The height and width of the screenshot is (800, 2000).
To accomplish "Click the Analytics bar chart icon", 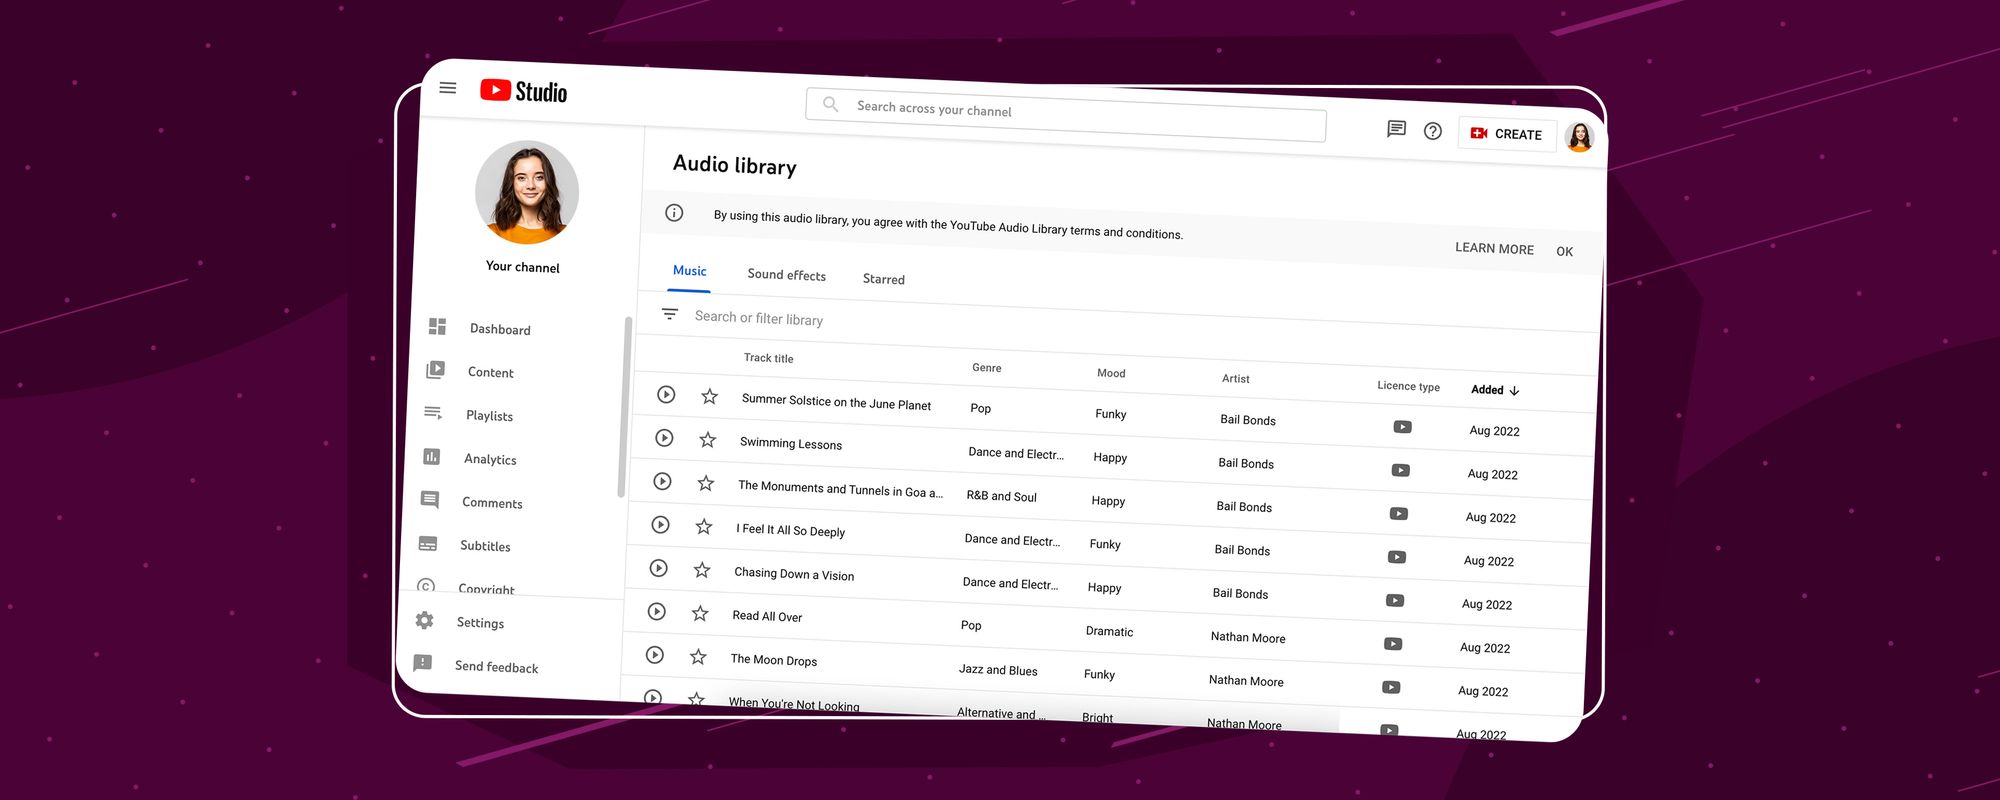I will tap(431, 456).
